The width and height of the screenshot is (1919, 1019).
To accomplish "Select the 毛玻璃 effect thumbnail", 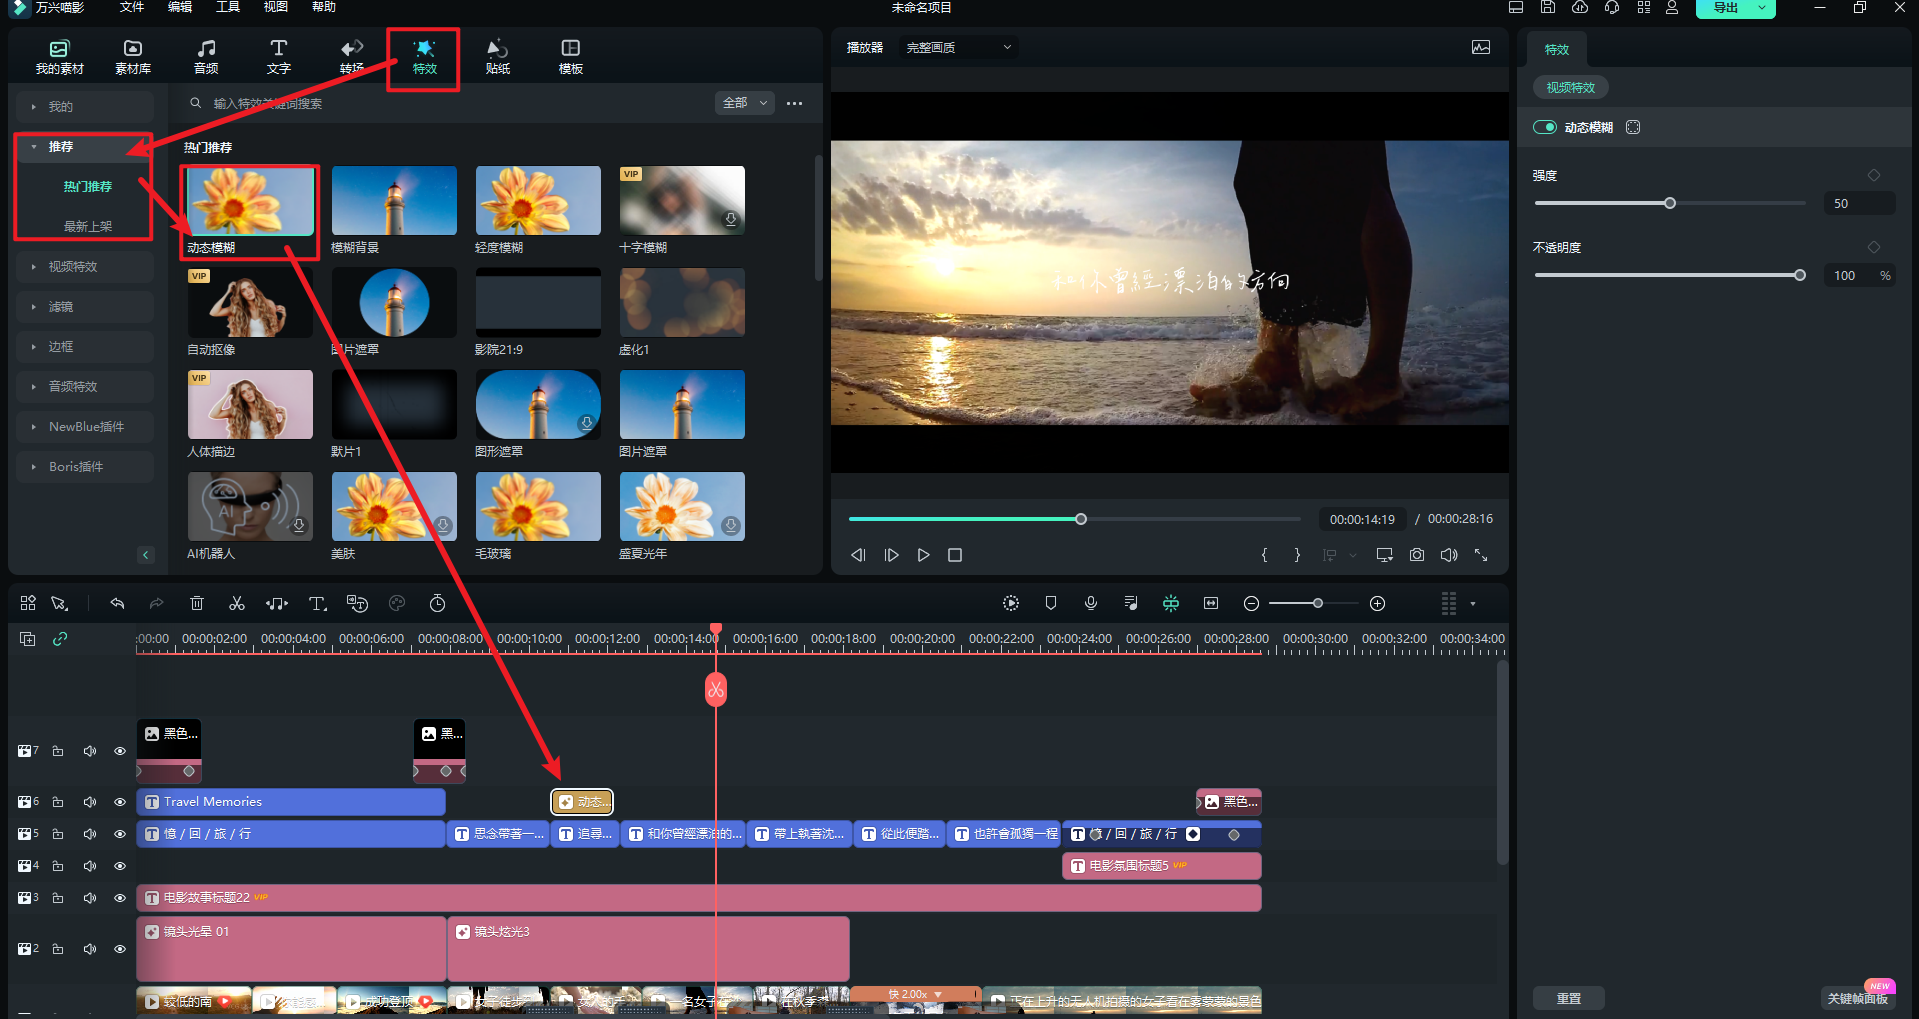I will [538, 507].
